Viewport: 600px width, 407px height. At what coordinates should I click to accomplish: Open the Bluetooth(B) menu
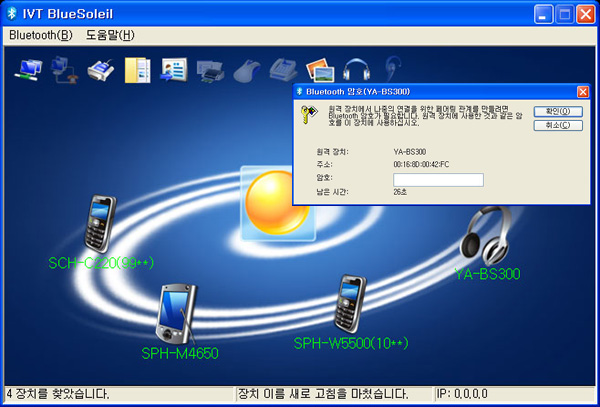[x=41, y=35]
